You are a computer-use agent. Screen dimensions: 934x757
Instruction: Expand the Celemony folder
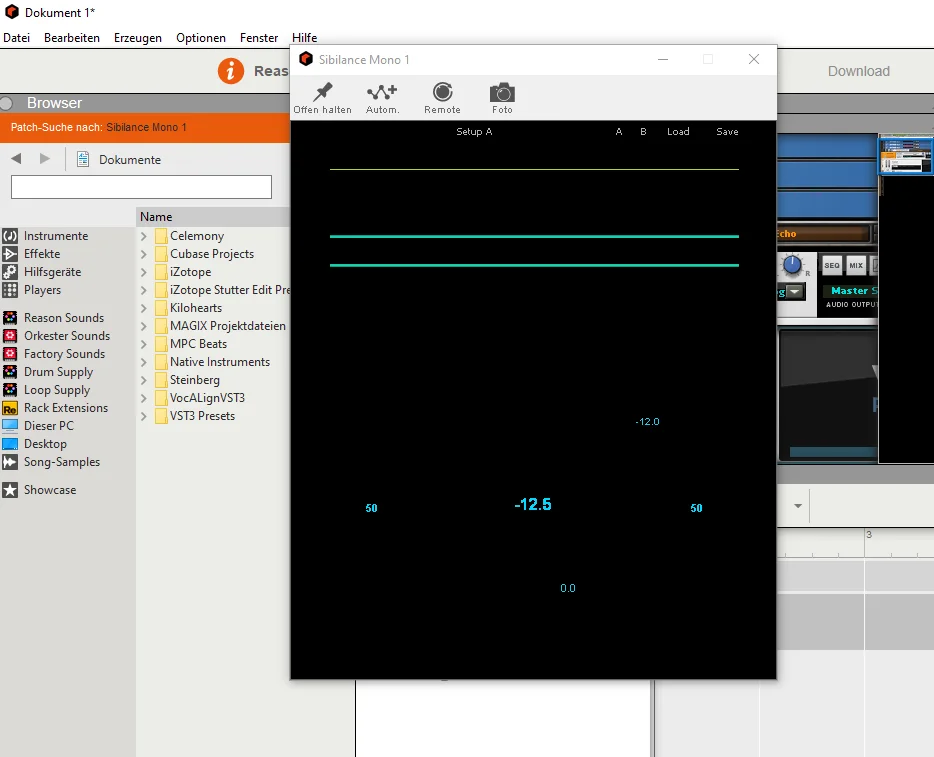pos(144,236)
